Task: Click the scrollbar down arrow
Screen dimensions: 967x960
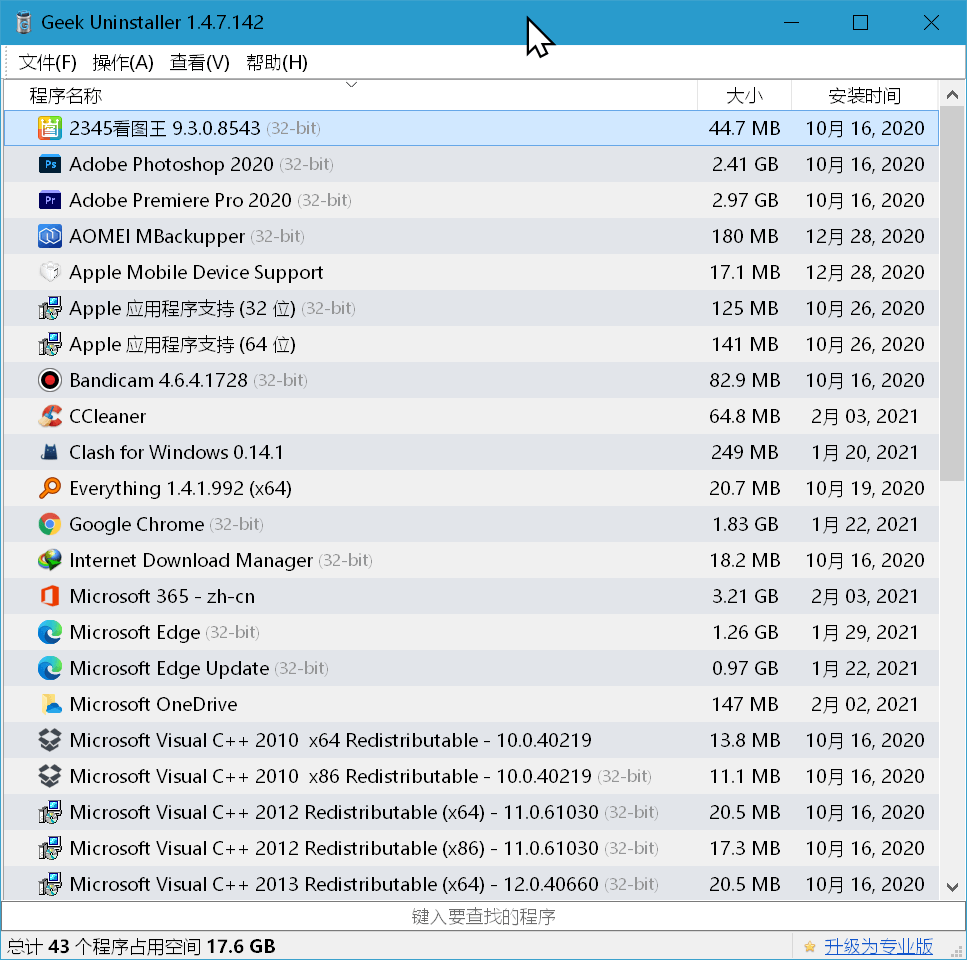Action: (952, 886)
